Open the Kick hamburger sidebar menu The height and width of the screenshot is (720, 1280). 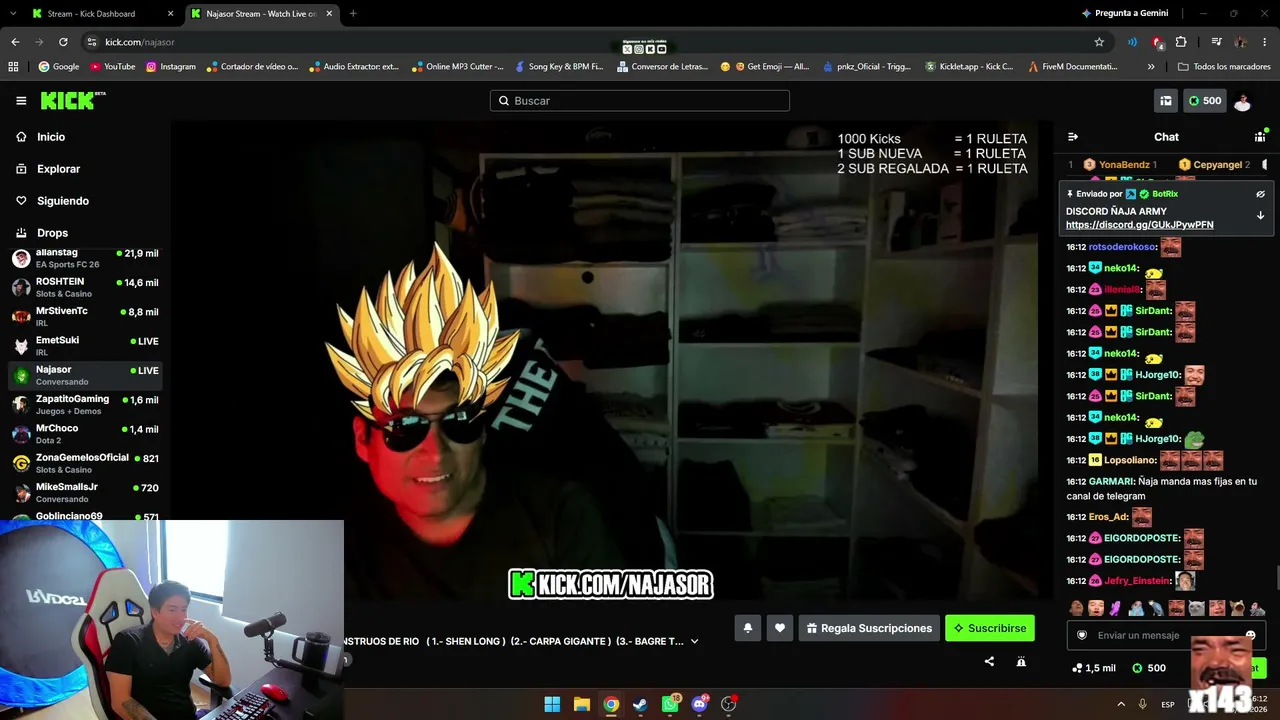(x=21, y=101)
